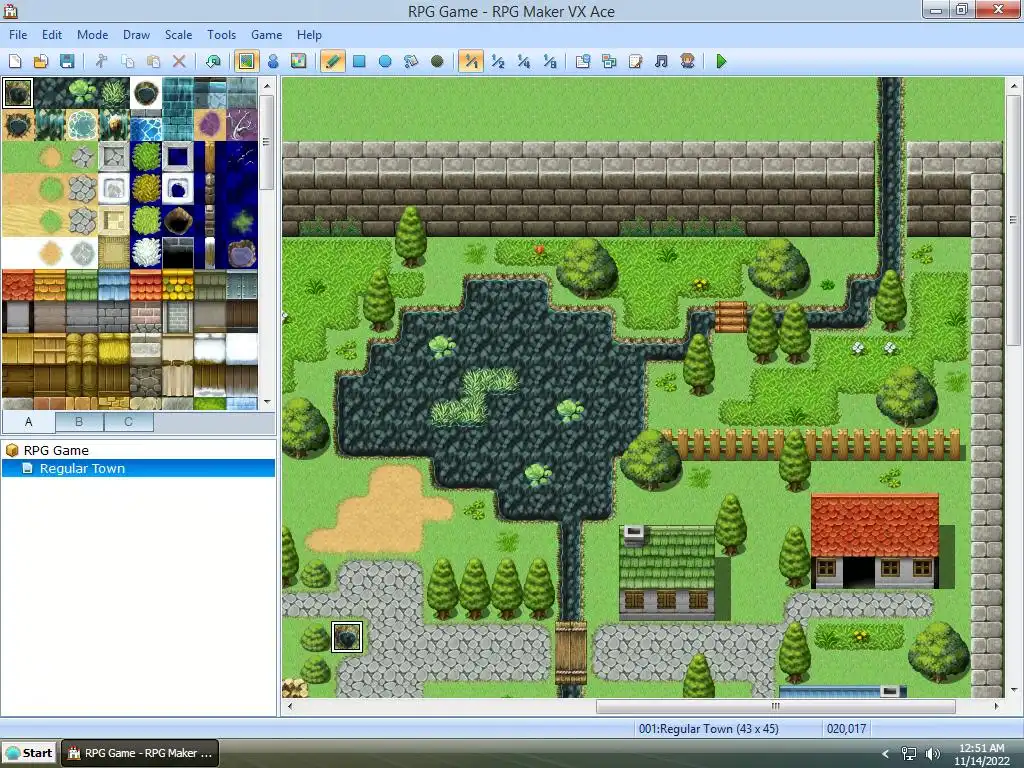Image resolution: width=1024 pixels, height=768 pixels.
Task: Click the system tray network icon
Action: pyautogui.click(x=908, y=754)
